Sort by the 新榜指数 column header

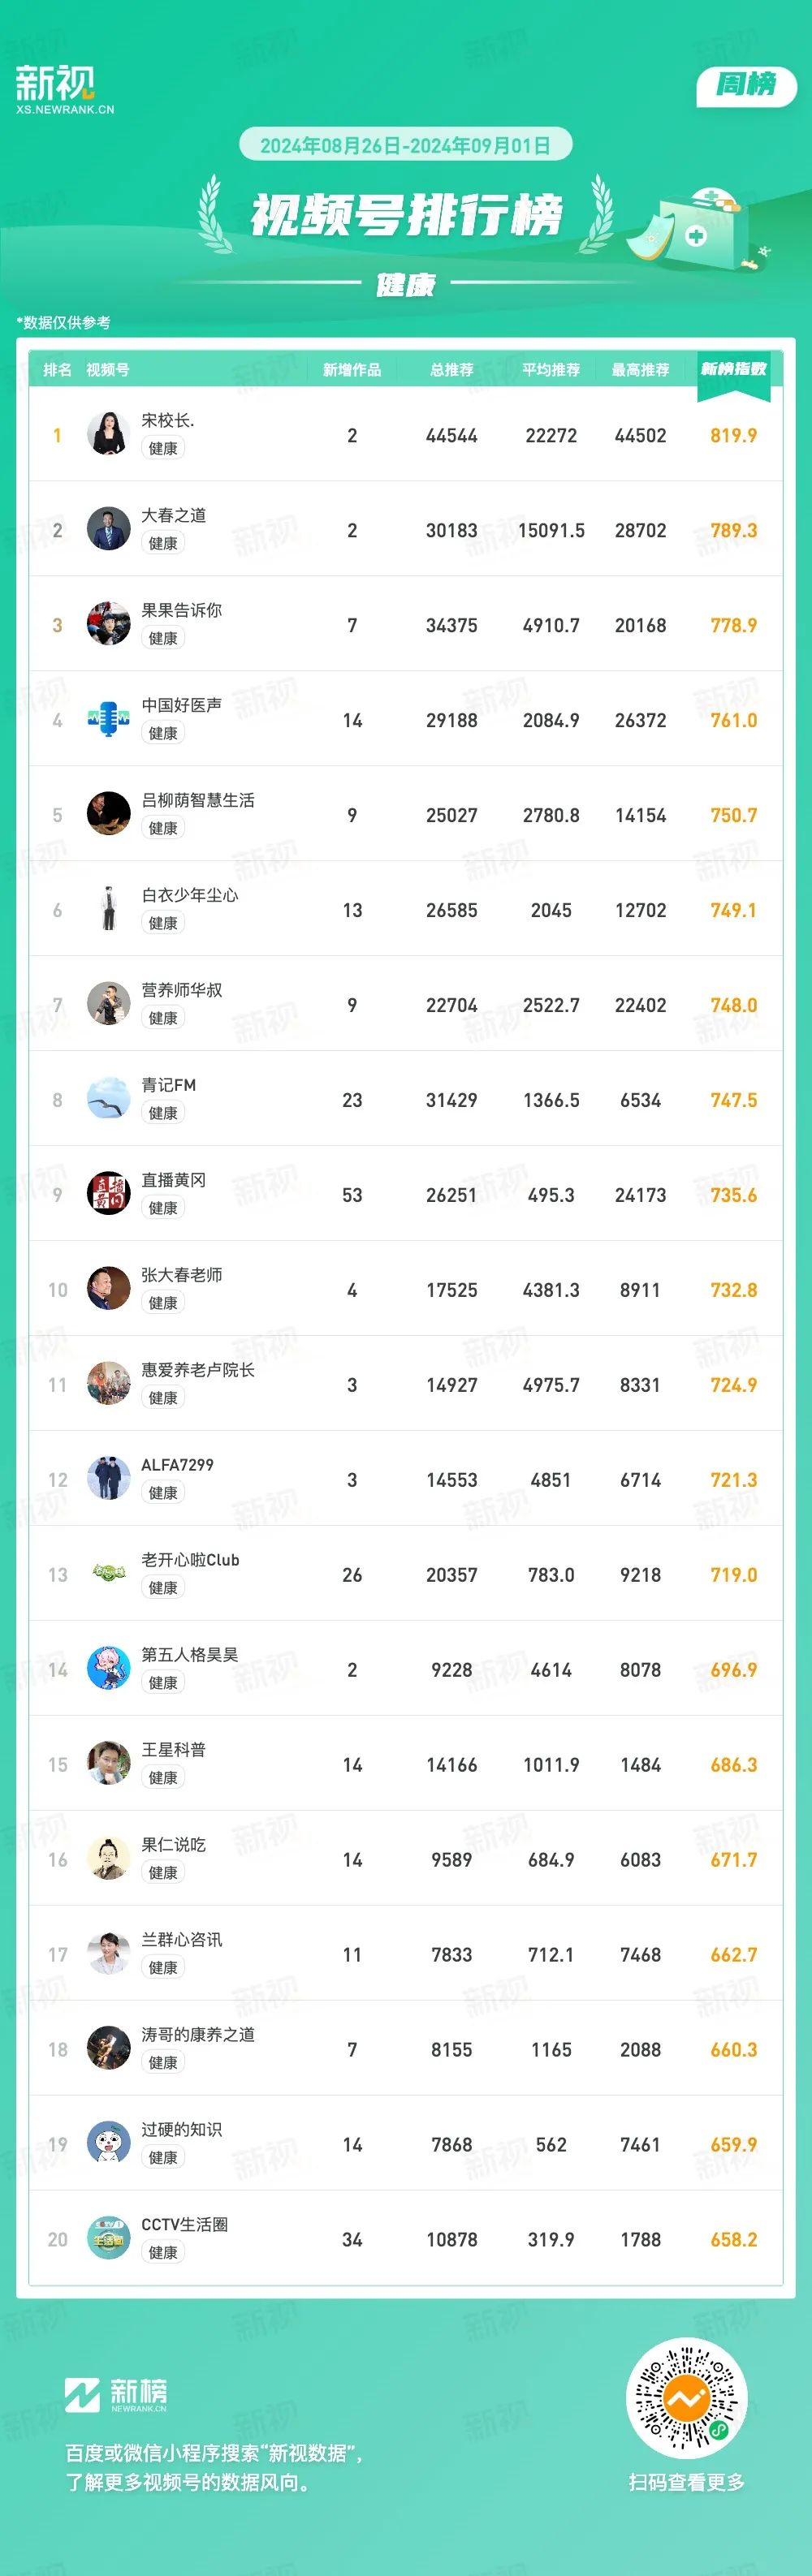click(x=733, y=369)
